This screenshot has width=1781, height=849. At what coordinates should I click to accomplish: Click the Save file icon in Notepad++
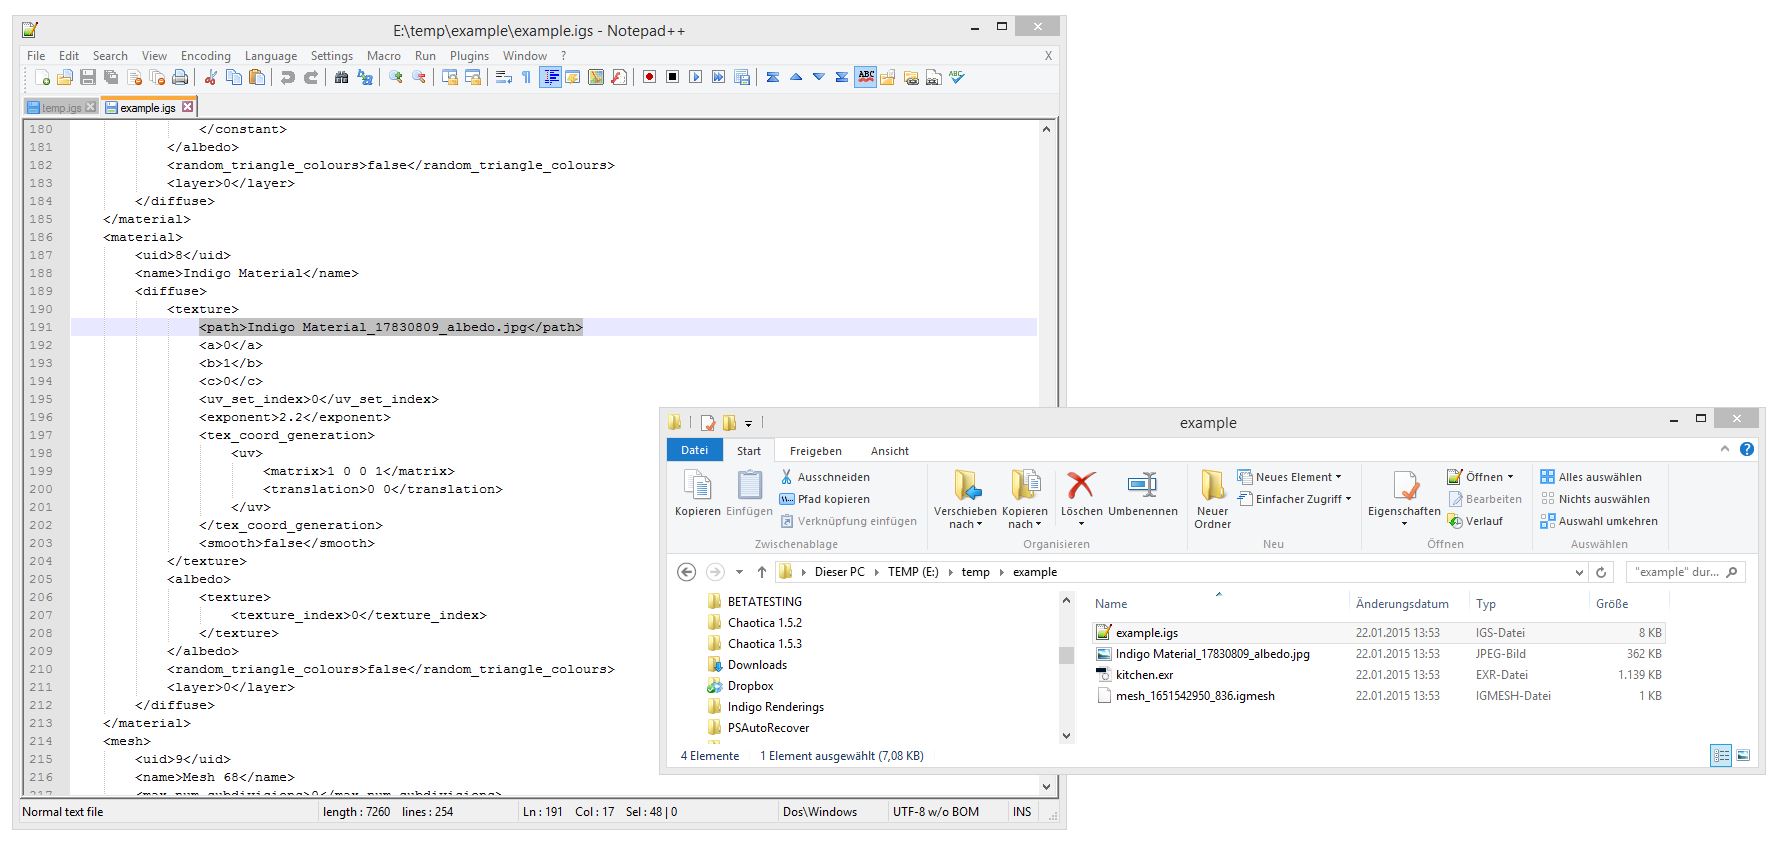(88, 78)
